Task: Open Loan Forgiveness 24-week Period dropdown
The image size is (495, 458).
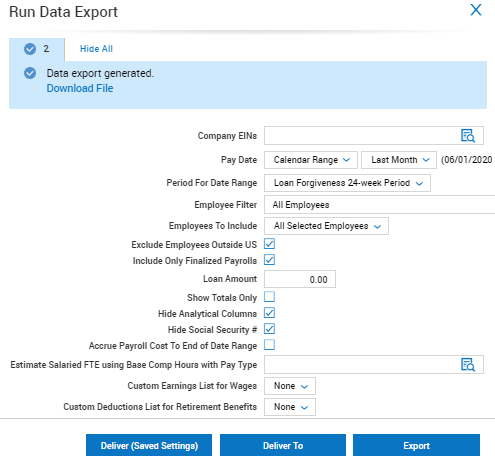Action: point(347,183)
